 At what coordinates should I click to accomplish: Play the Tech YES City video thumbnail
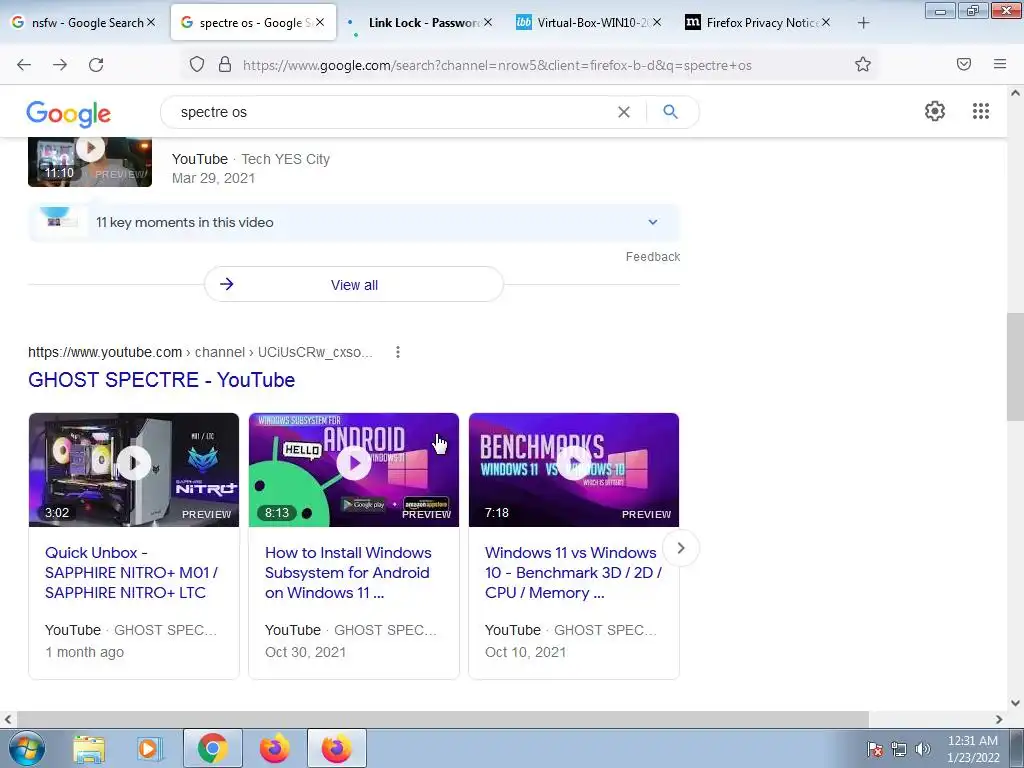pyautogui.click(x=90, y=162)
